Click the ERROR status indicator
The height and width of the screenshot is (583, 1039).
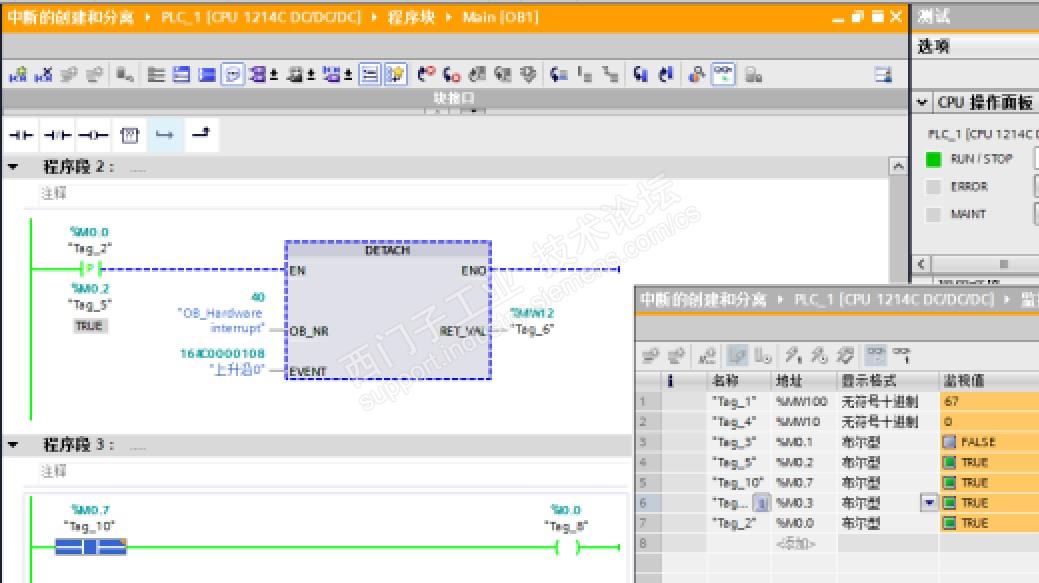(933, 187)
